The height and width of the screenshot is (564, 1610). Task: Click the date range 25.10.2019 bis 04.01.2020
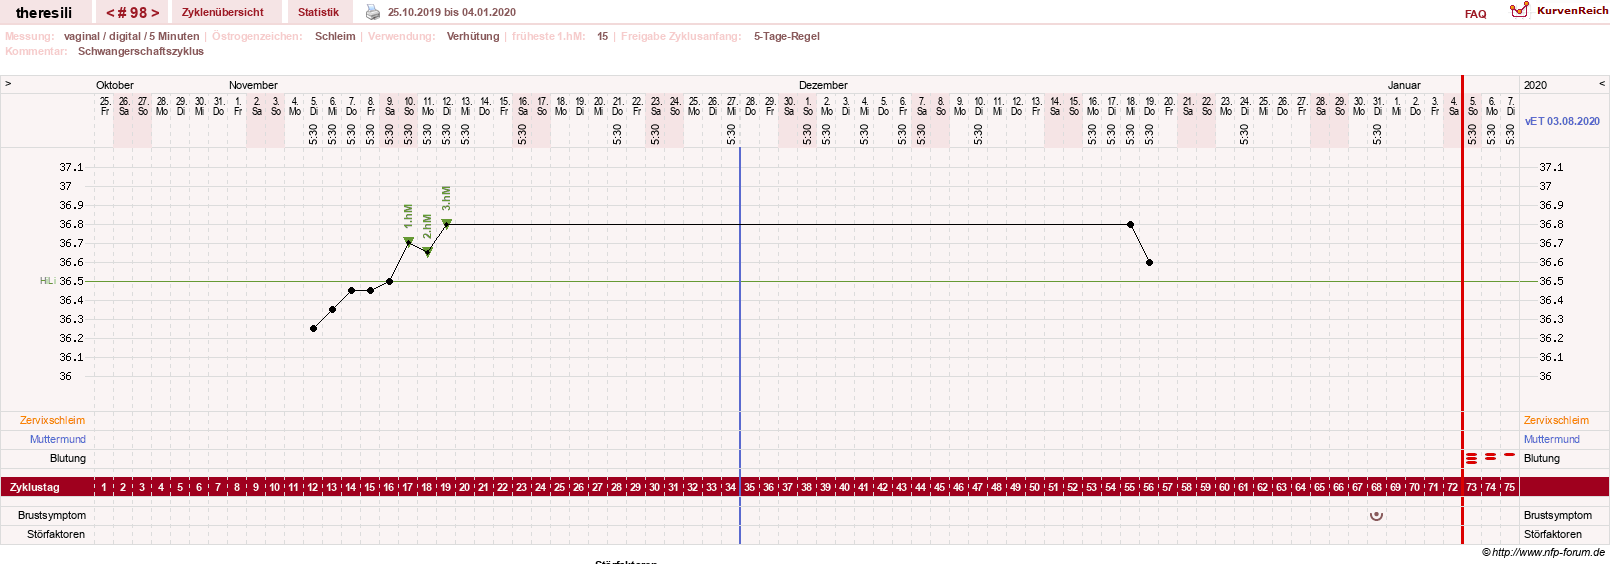click(452, 12)
